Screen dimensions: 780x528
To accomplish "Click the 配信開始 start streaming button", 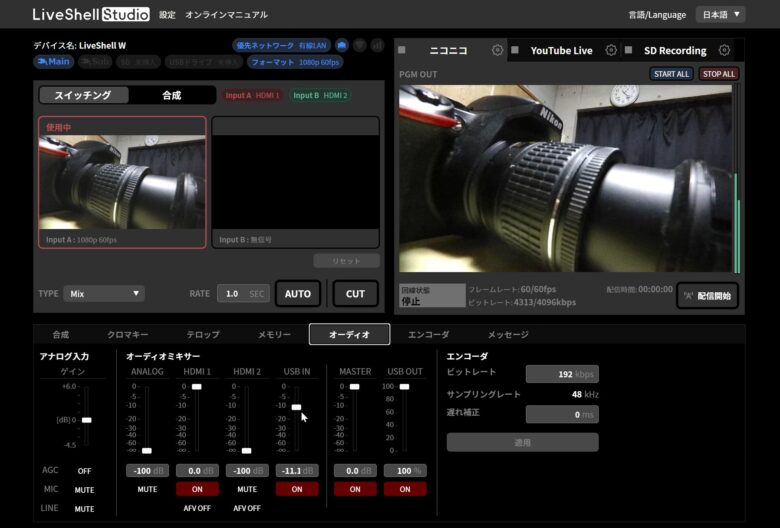I will [707, 296].
